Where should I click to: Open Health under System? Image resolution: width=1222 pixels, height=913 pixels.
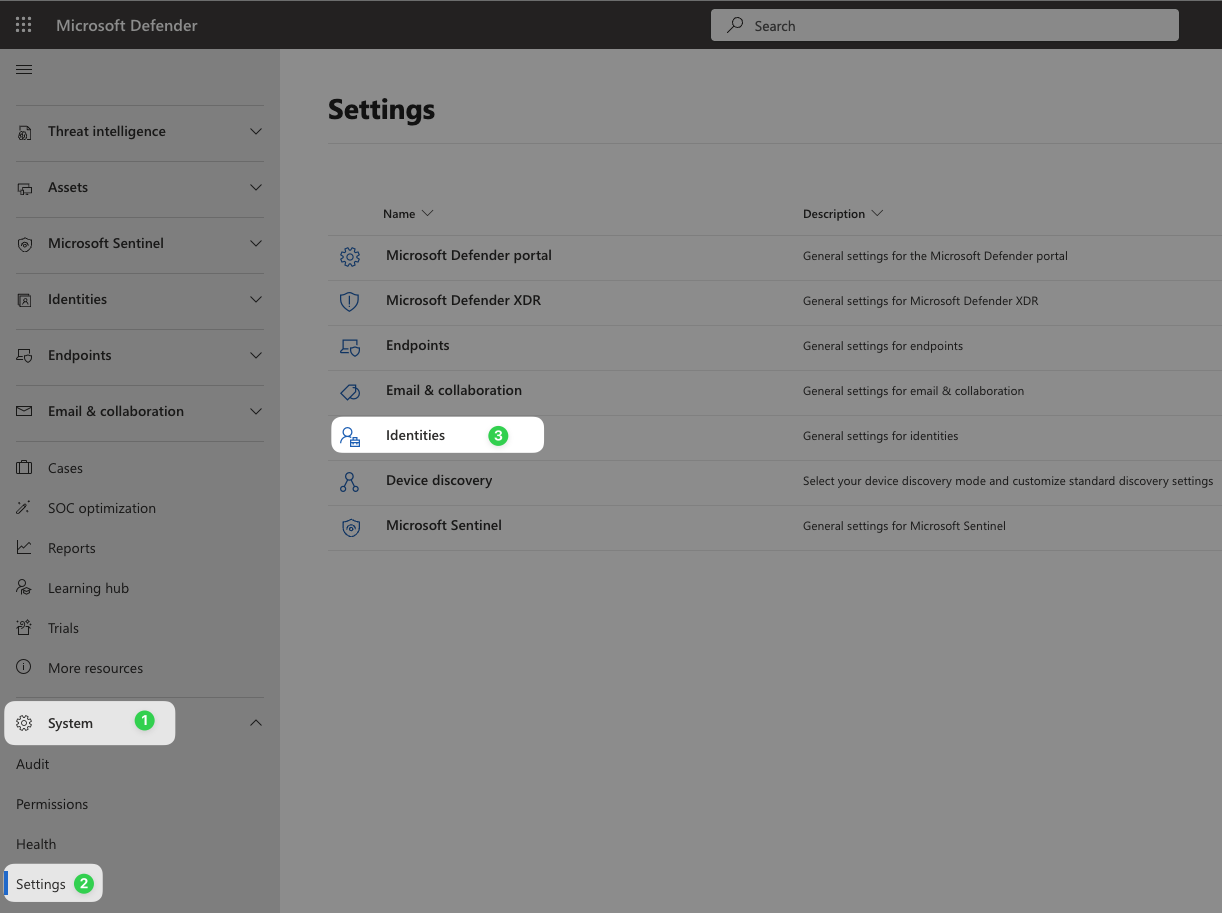[x=36, y=844]
